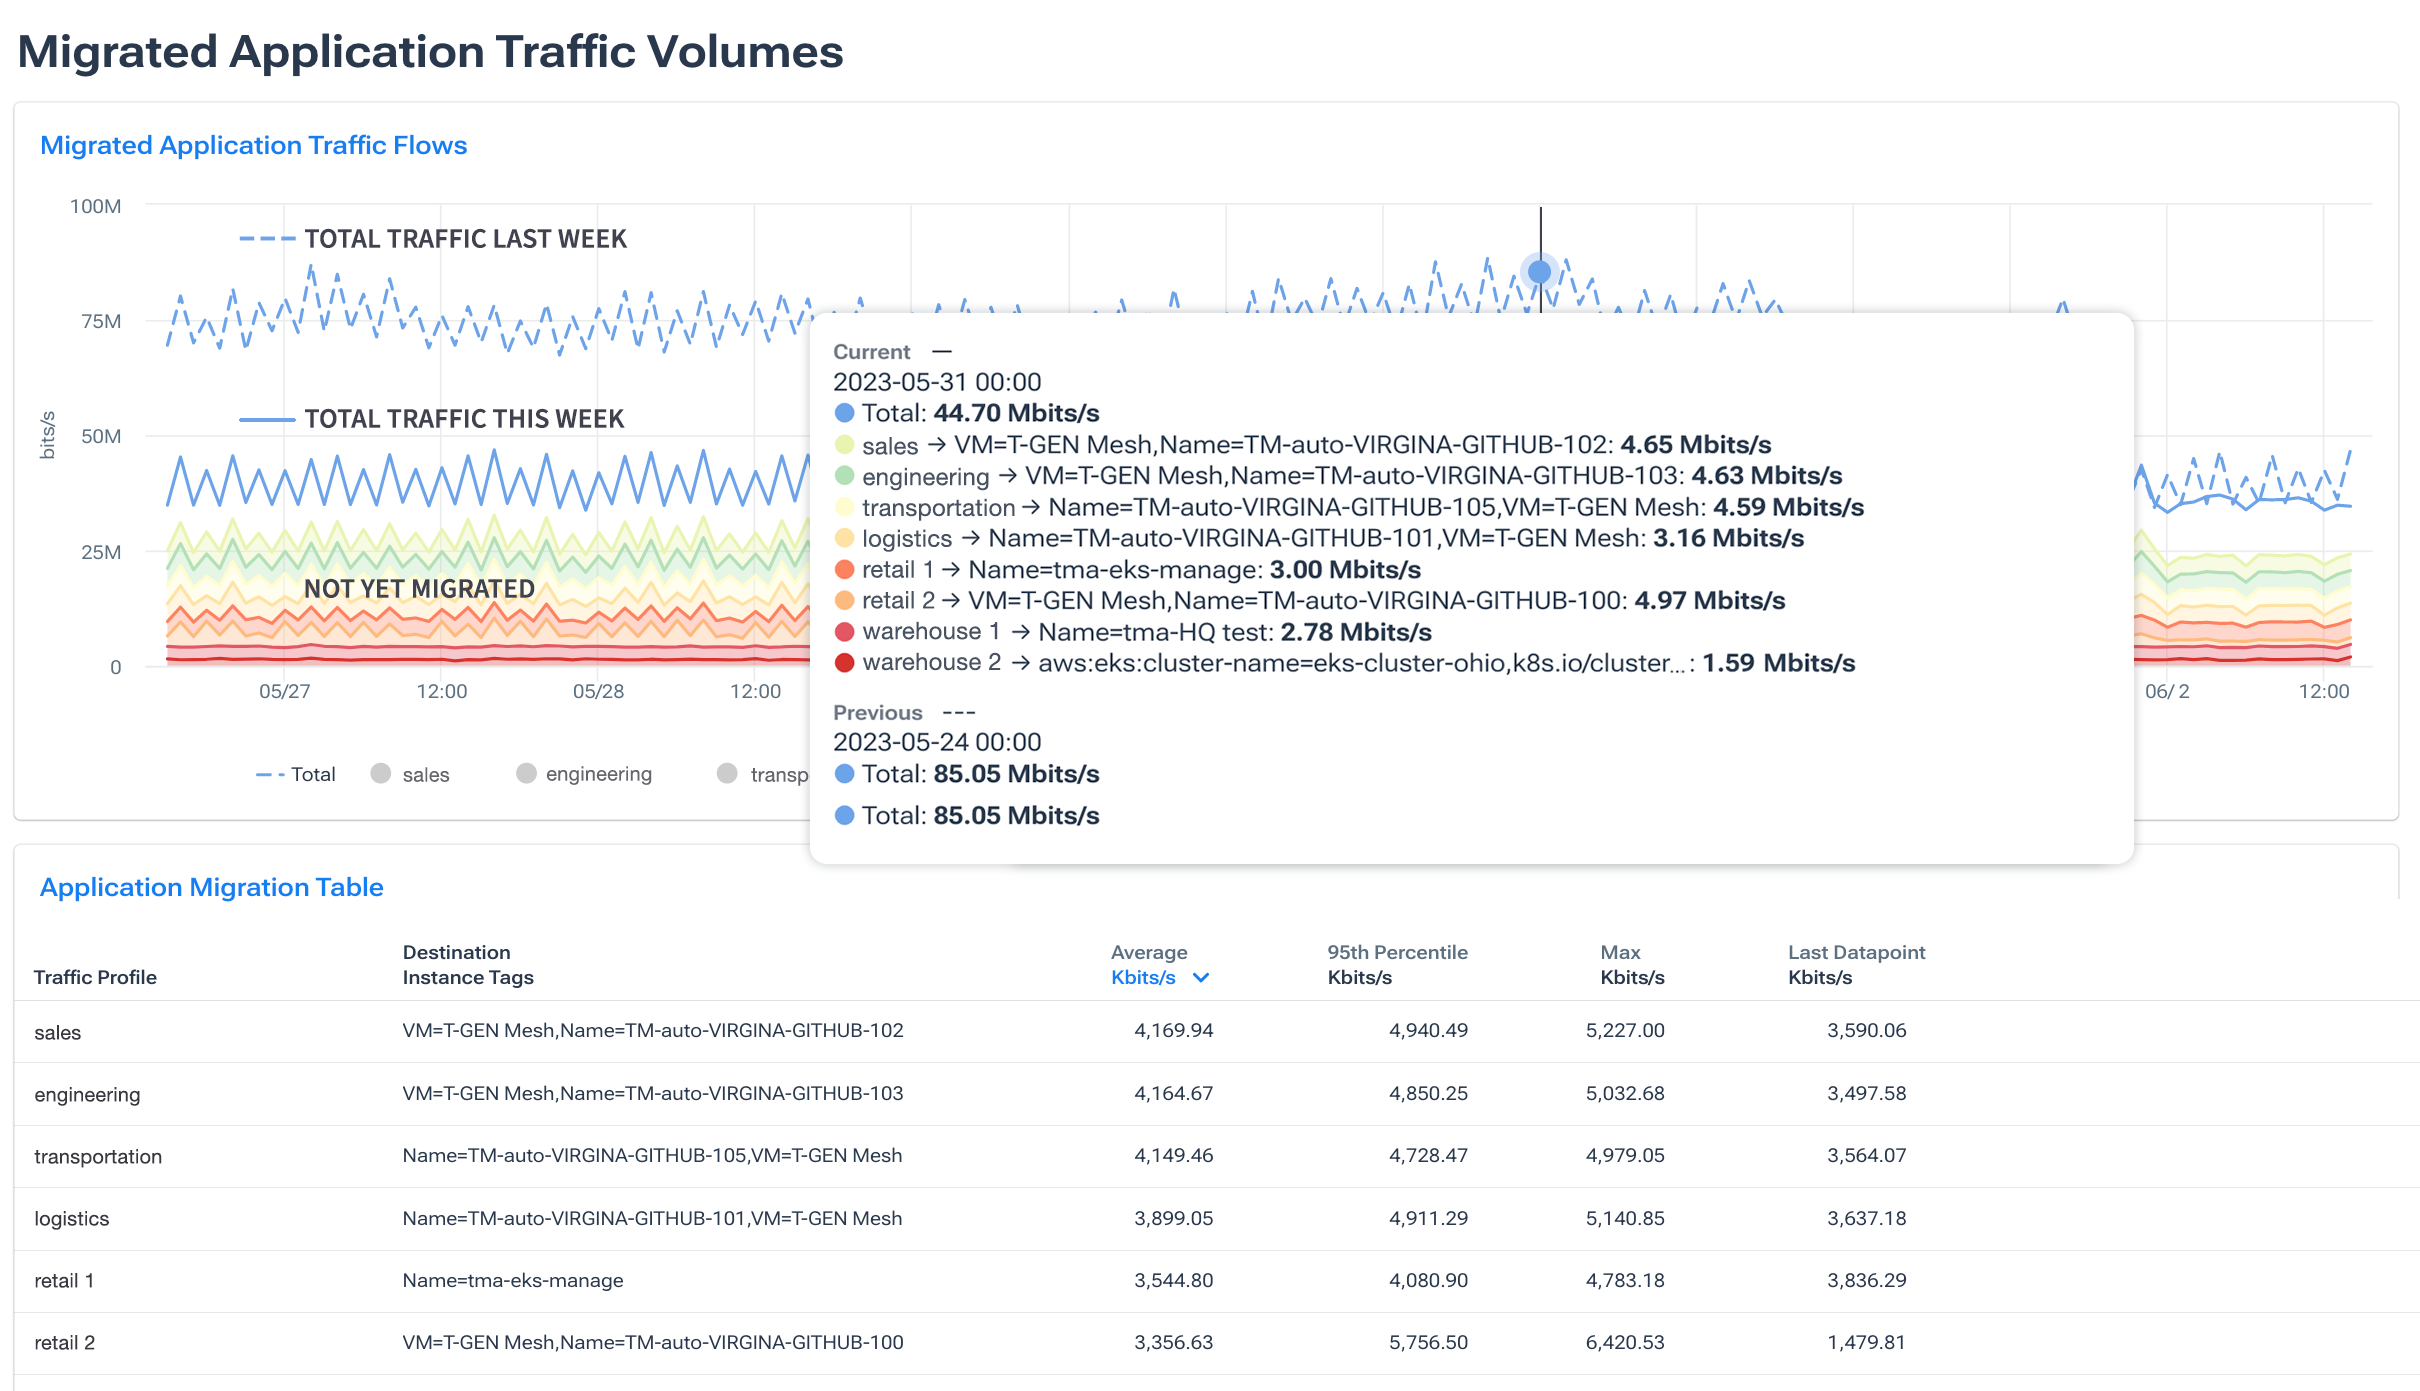
Task: Click the orange logistics indicator in the tooltip
Action: (845, 539)
